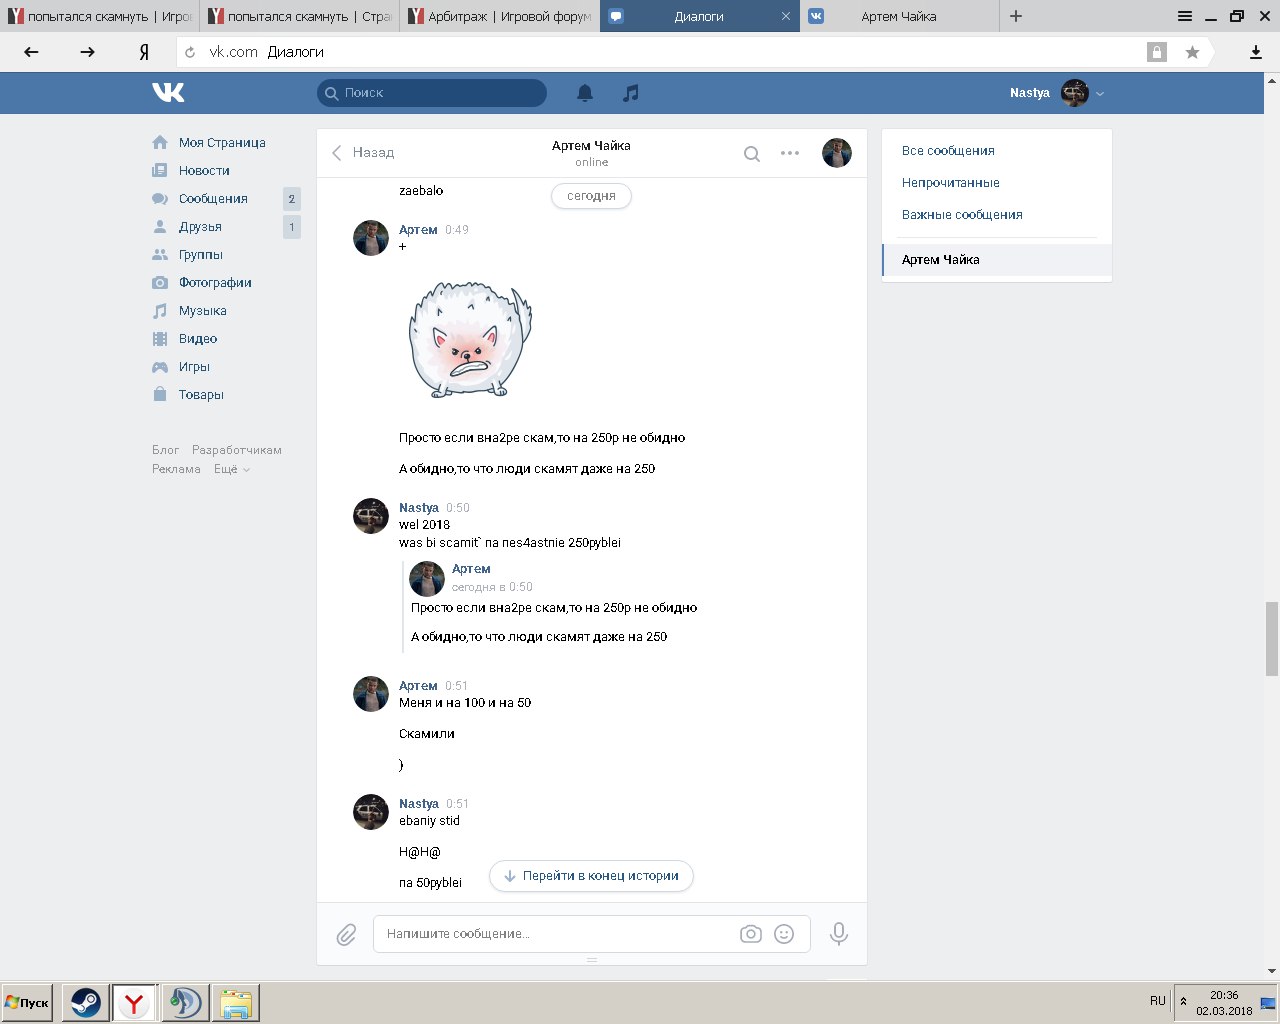Open a new browser tab
Screen dimensions: 1280x1024
click(1016, 16)
